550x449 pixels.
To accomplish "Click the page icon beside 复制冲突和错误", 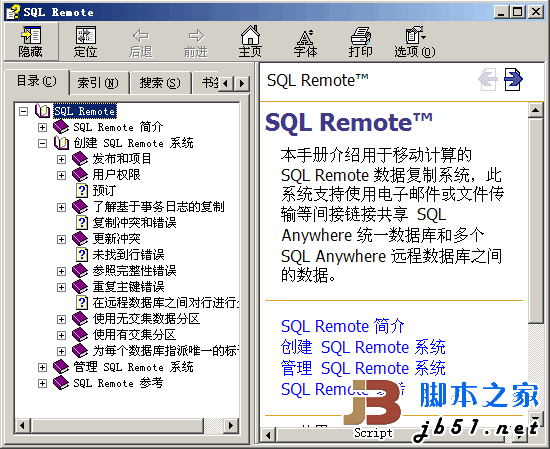I will (82, 222).
